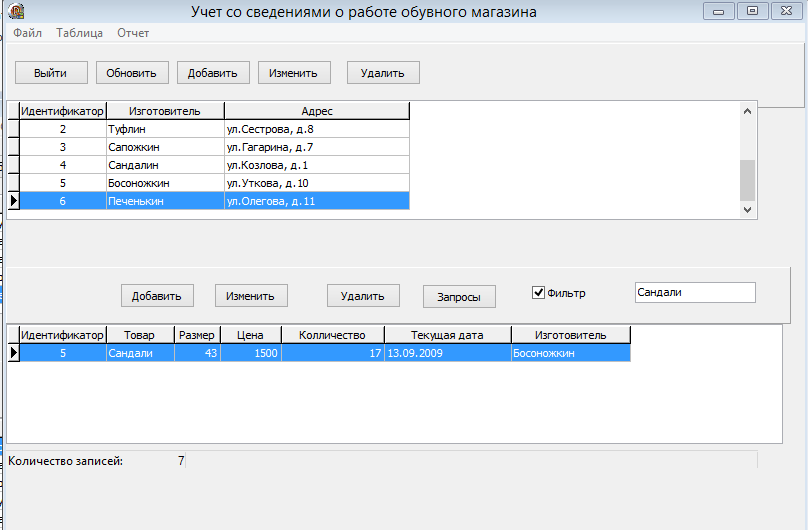Screen dimensions: 808x530
Task: Click the upper Добавить button
Action: (x=213, y=73)
